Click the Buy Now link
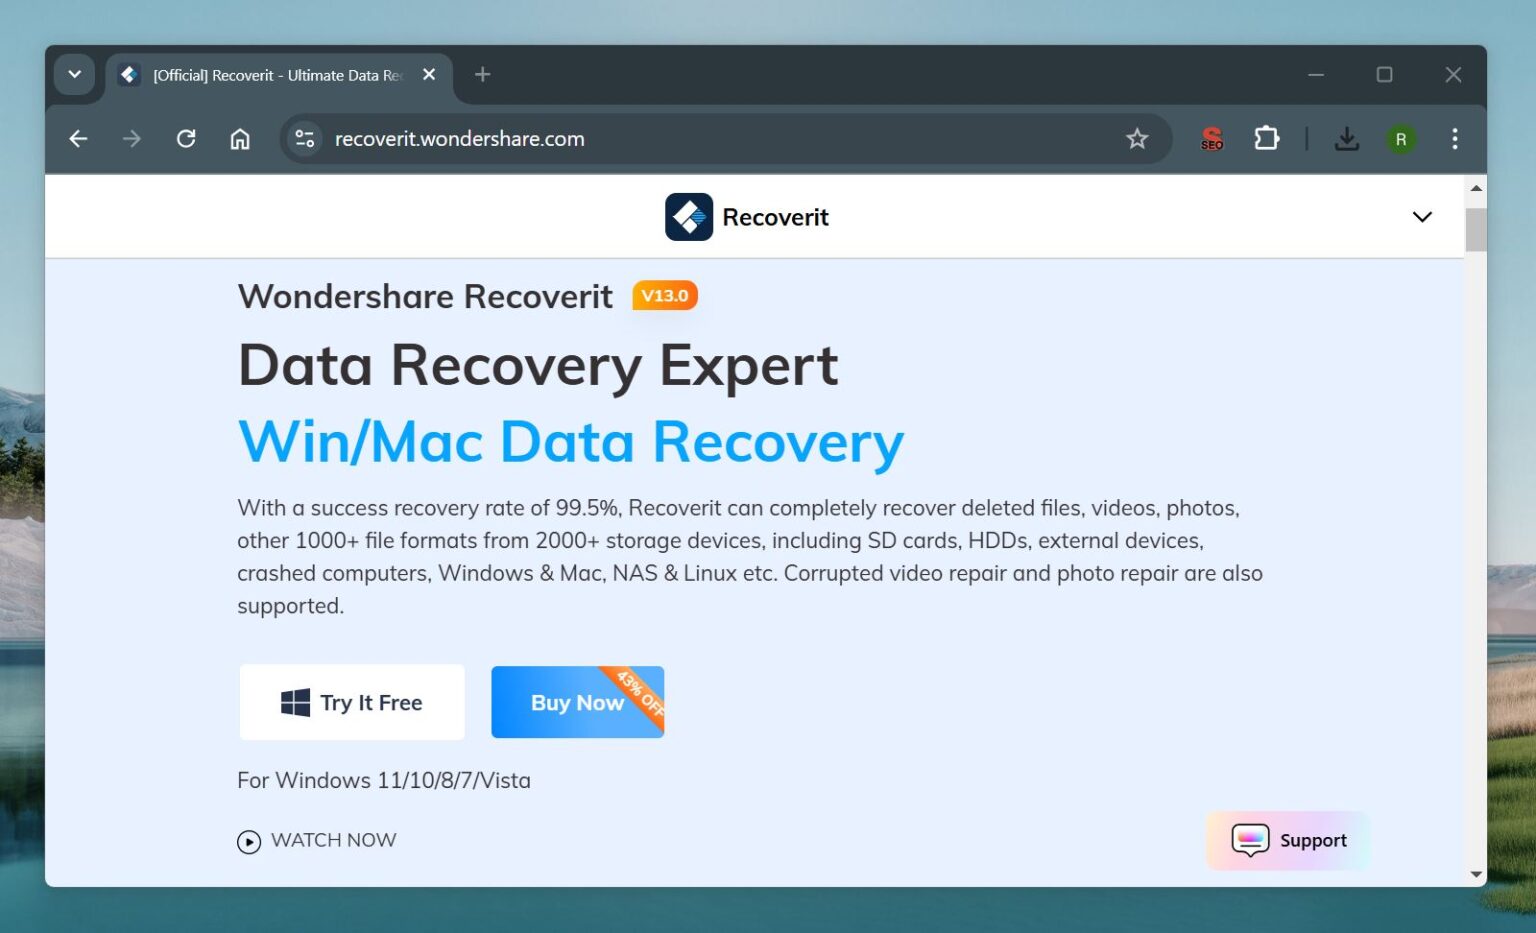The width and height of the screenshot is (1536, 933). click(575, 701)
